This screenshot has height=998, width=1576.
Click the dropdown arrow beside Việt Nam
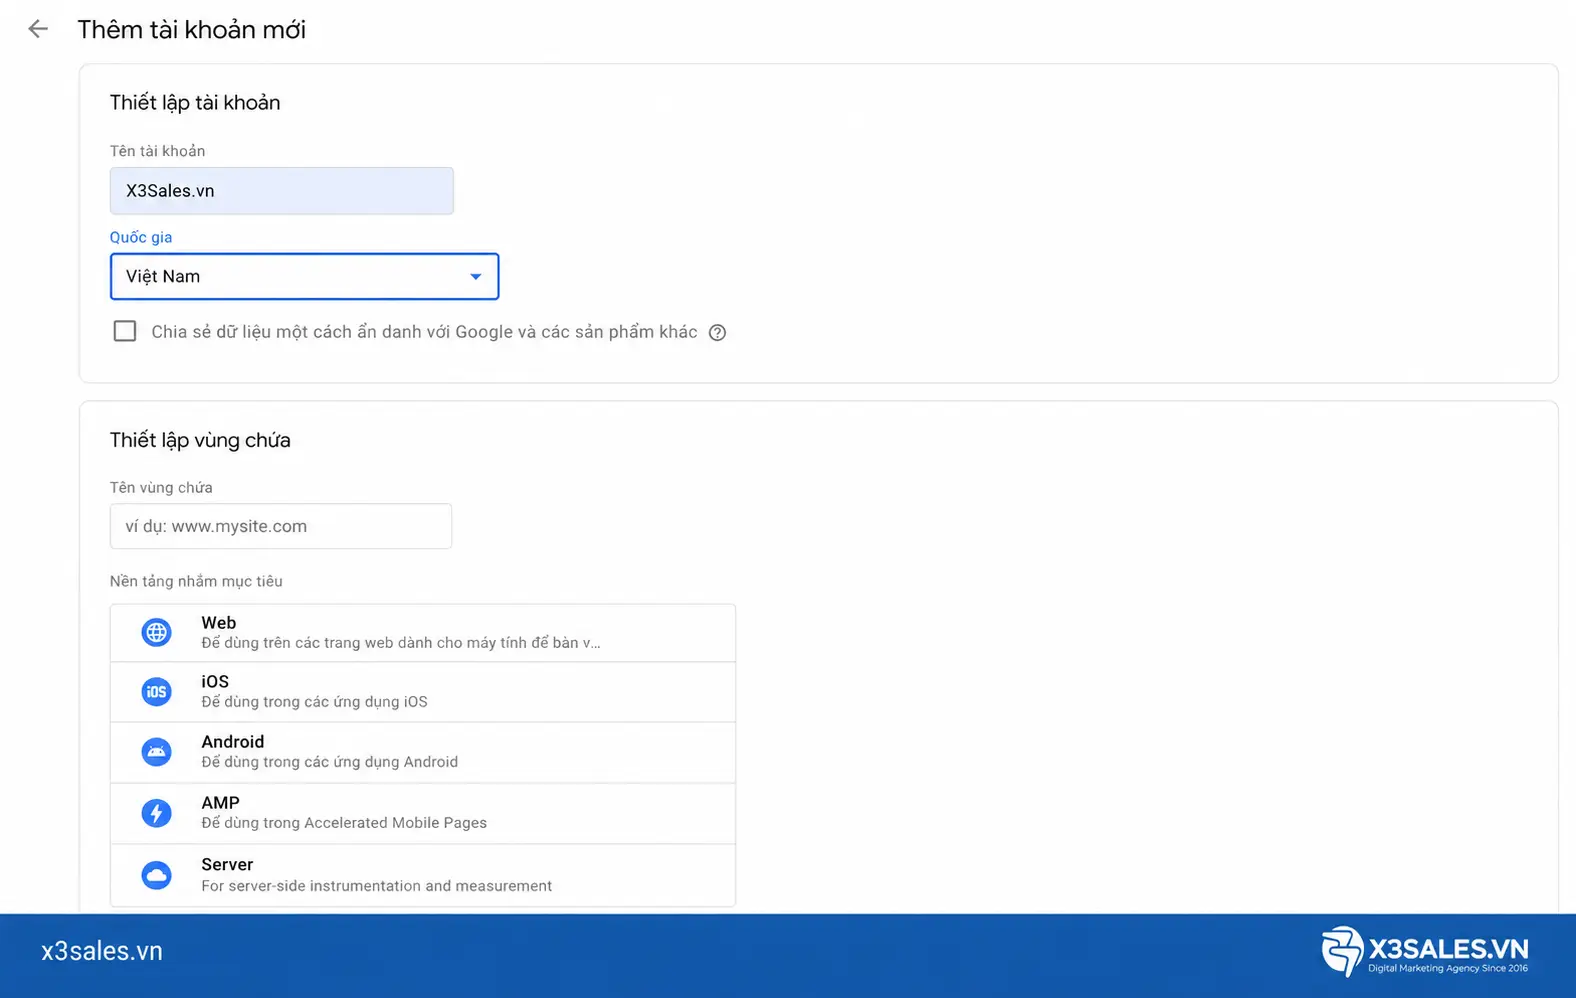point(476,277)
